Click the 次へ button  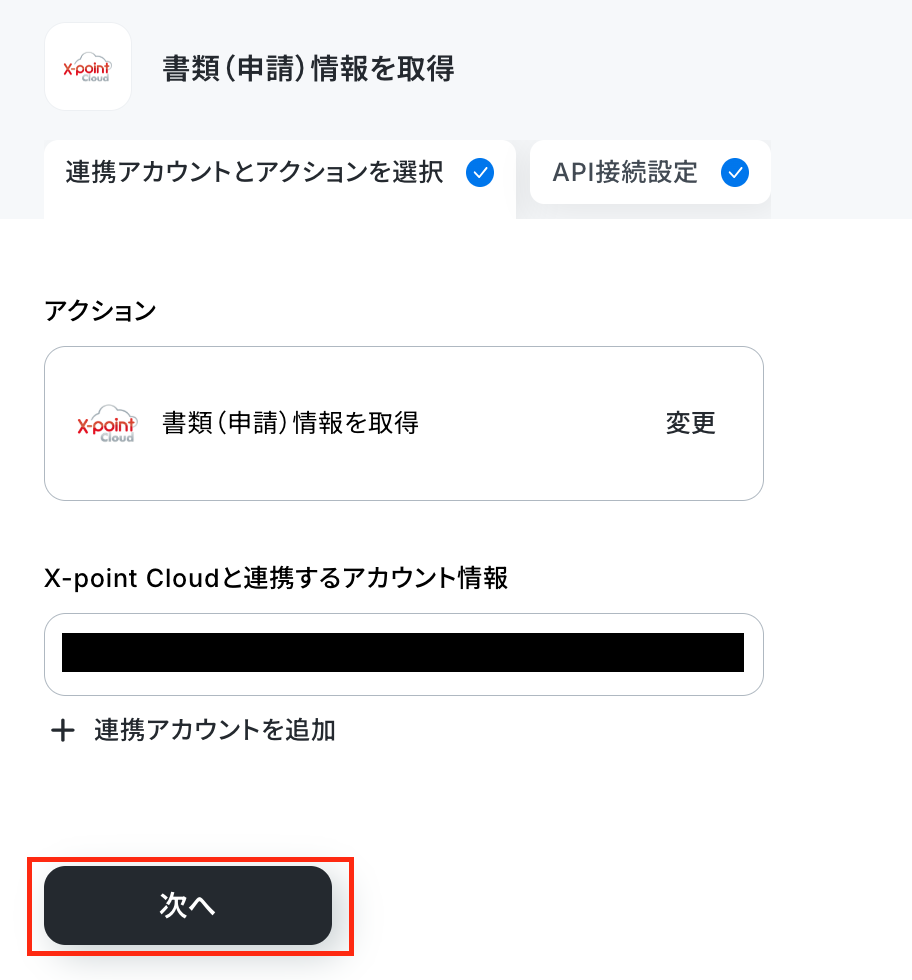pyautogui.click(x=188, y=905)
